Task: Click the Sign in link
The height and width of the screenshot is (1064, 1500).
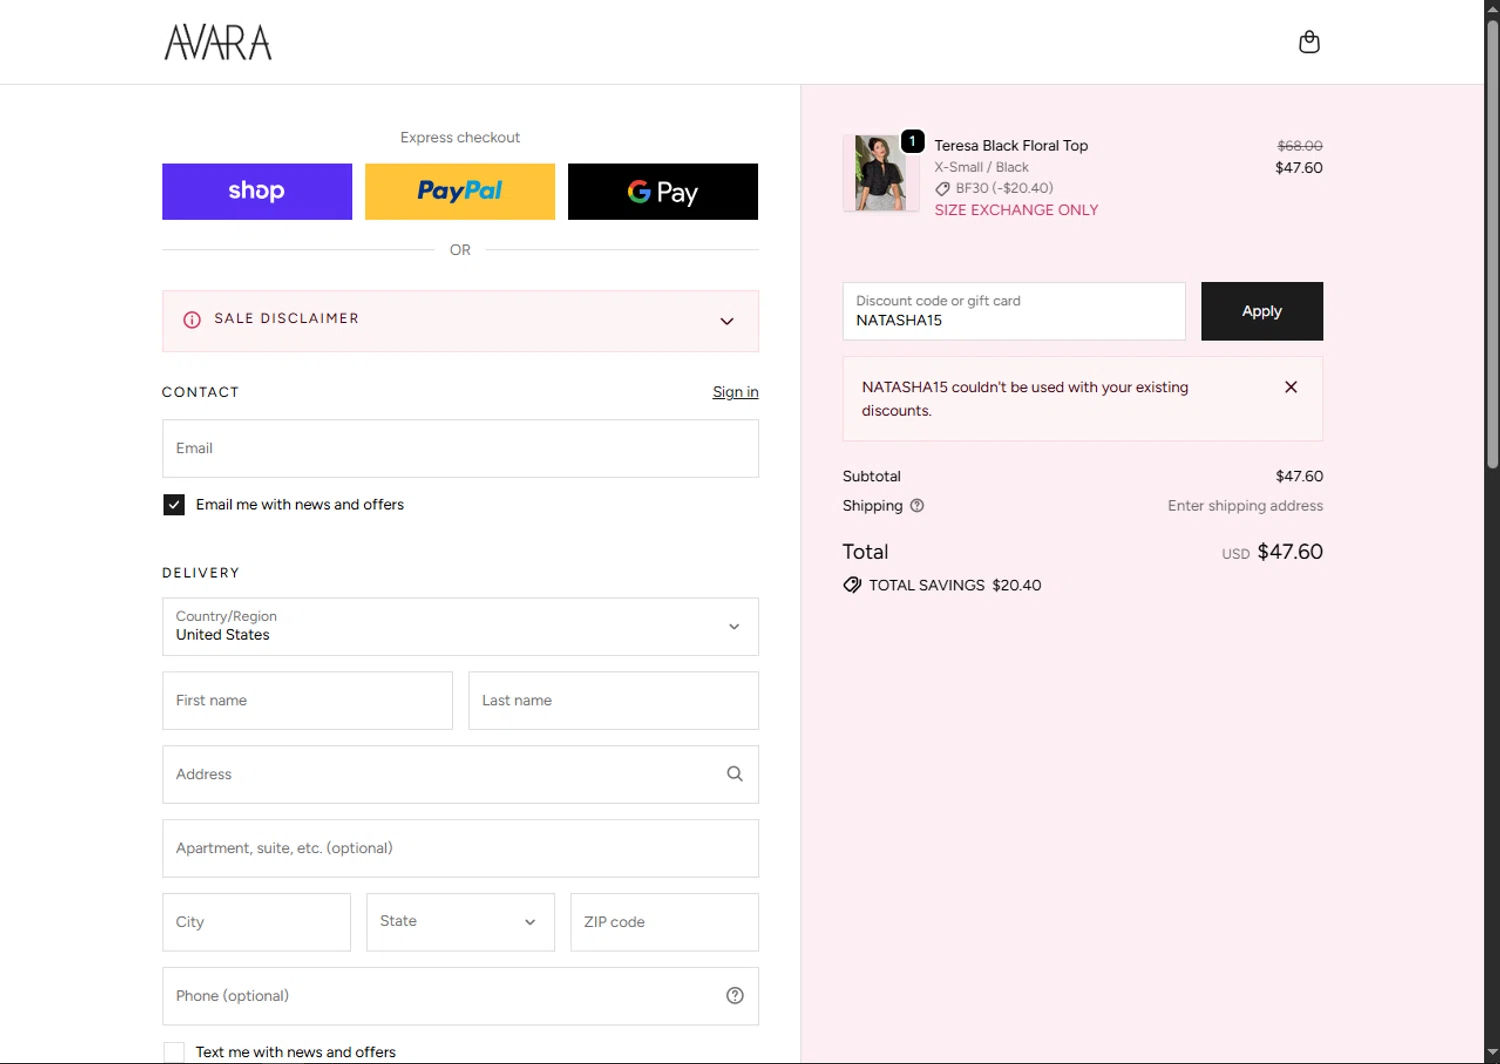Action: point(735,392)
